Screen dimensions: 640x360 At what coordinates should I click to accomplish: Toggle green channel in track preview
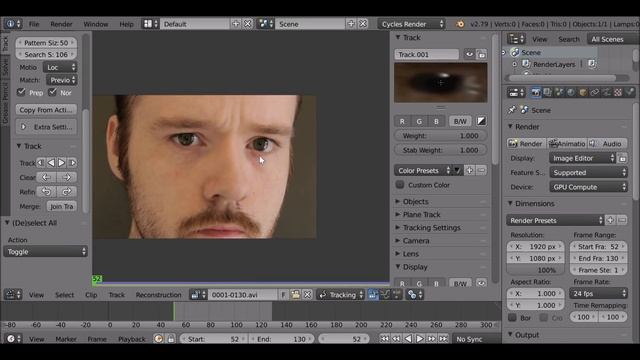click(x=419, y=121)
